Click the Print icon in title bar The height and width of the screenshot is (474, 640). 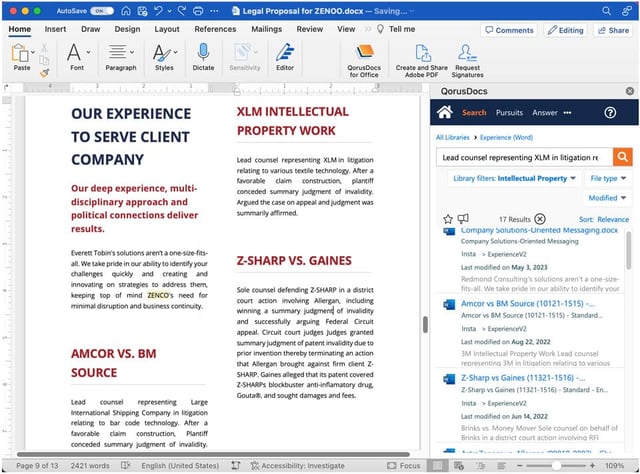click(x=198, y=11)
